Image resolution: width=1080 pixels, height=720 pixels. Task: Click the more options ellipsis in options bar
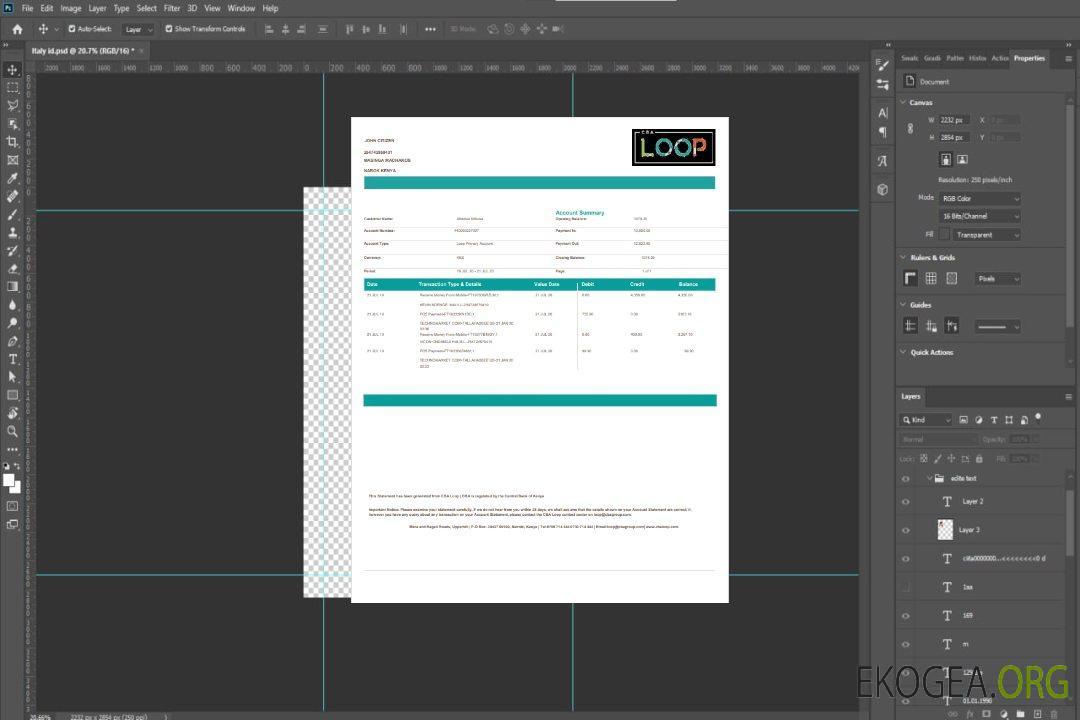tap(430, 29)
